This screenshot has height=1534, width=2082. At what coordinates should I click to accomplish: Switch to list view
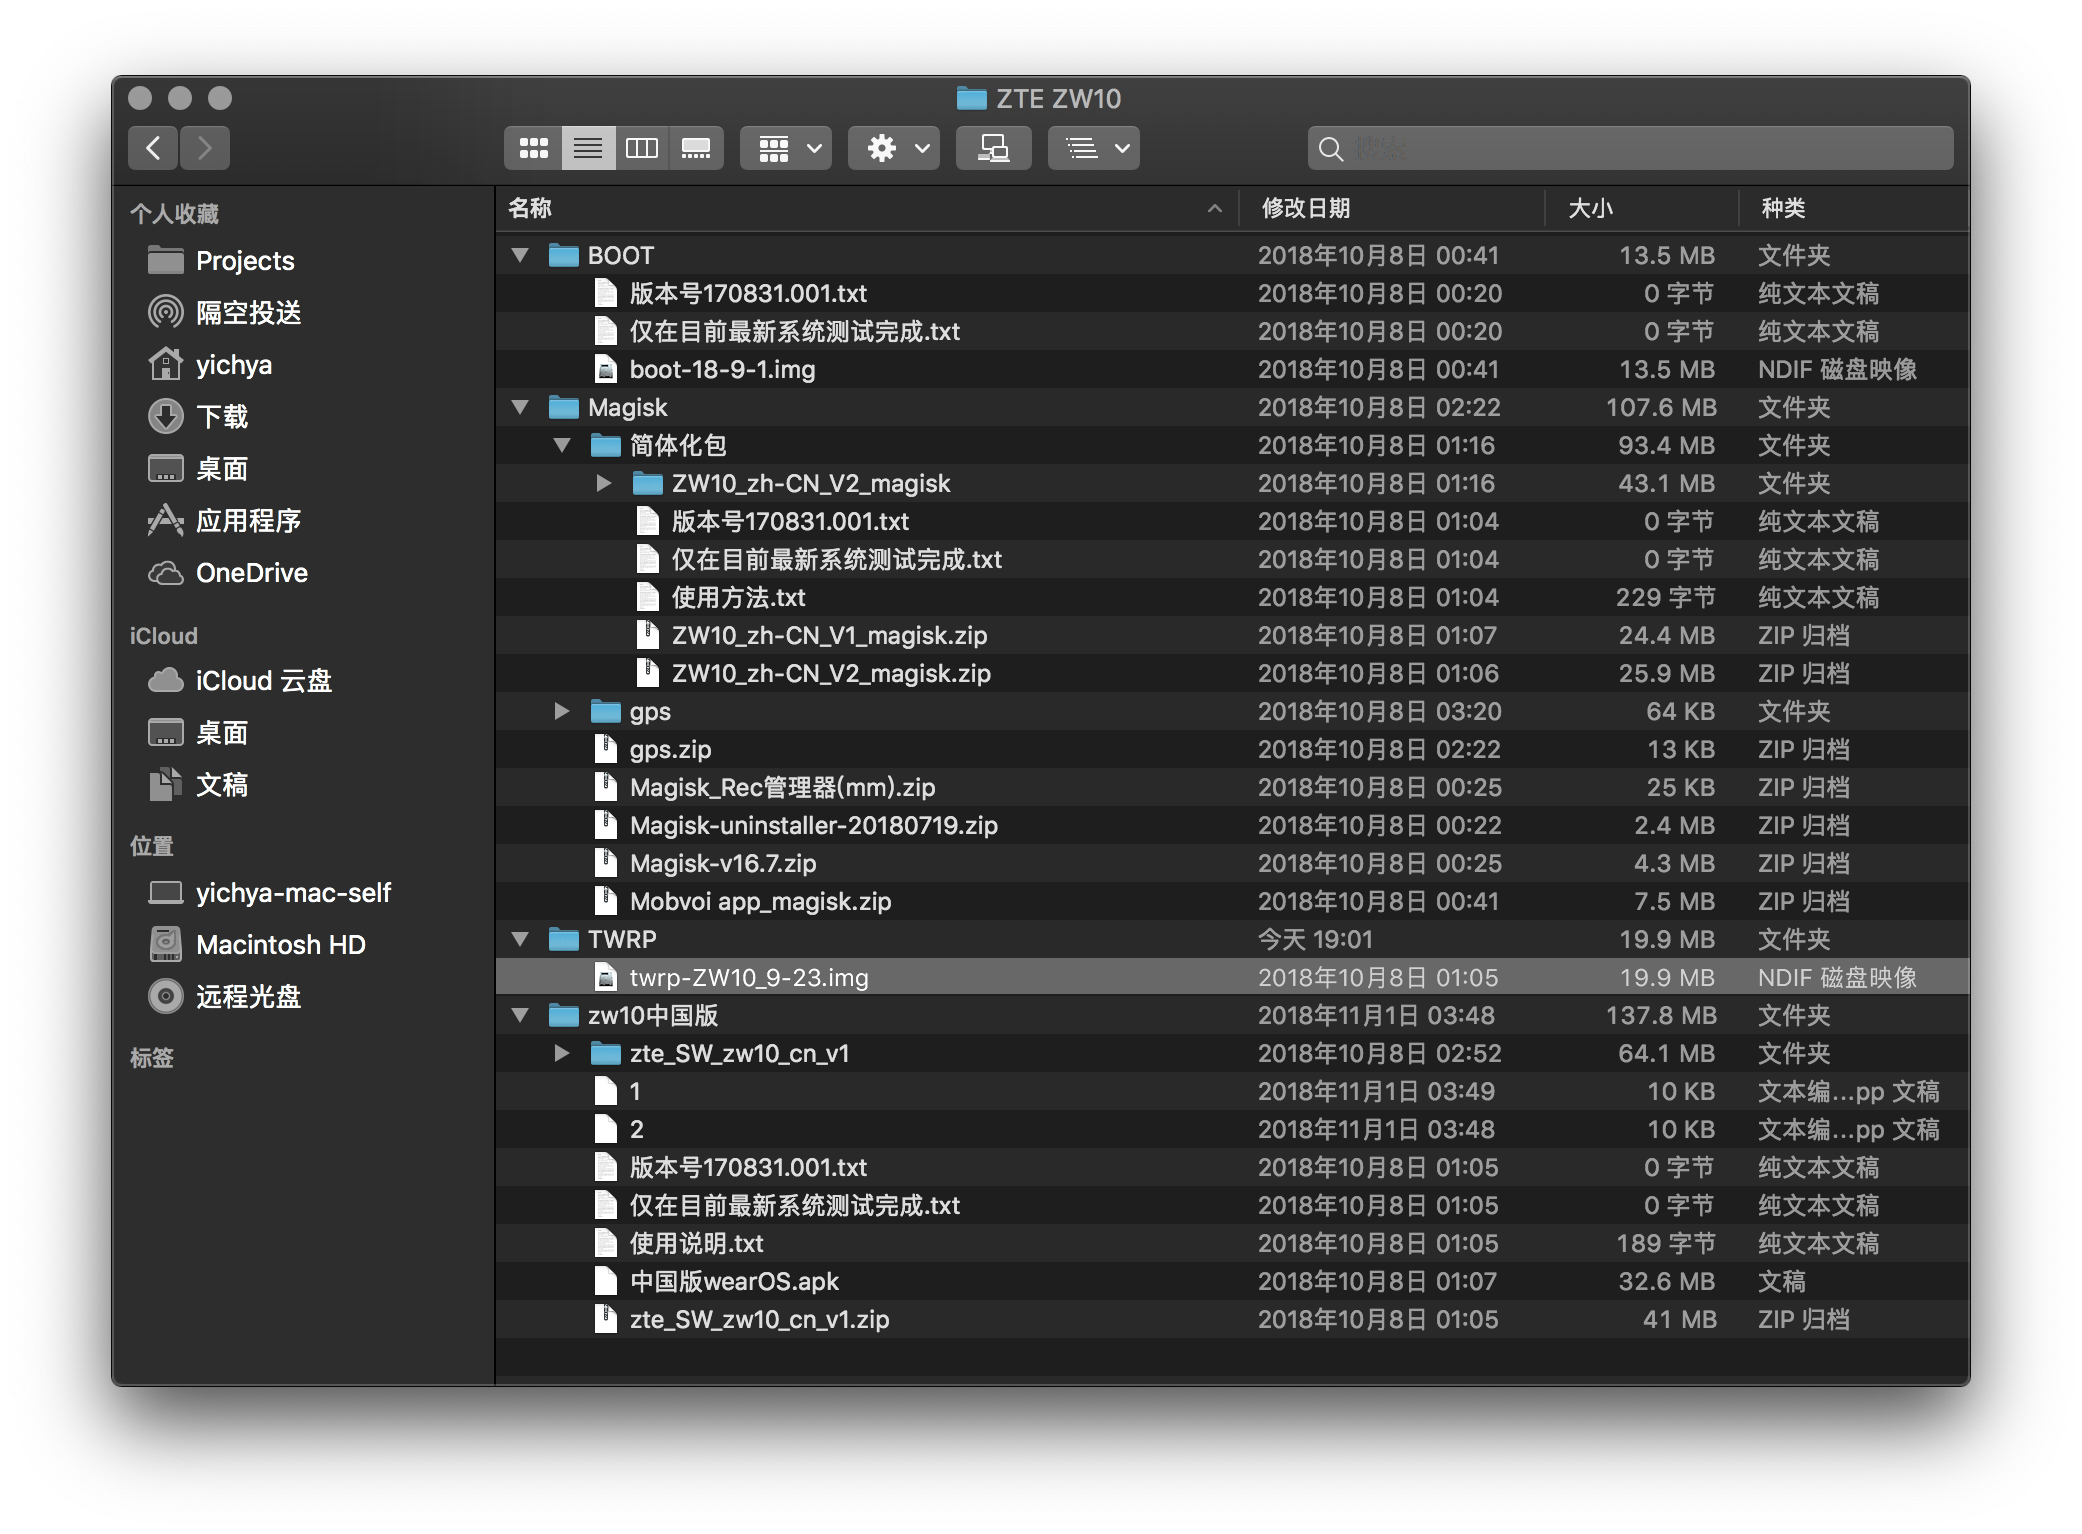588,148
